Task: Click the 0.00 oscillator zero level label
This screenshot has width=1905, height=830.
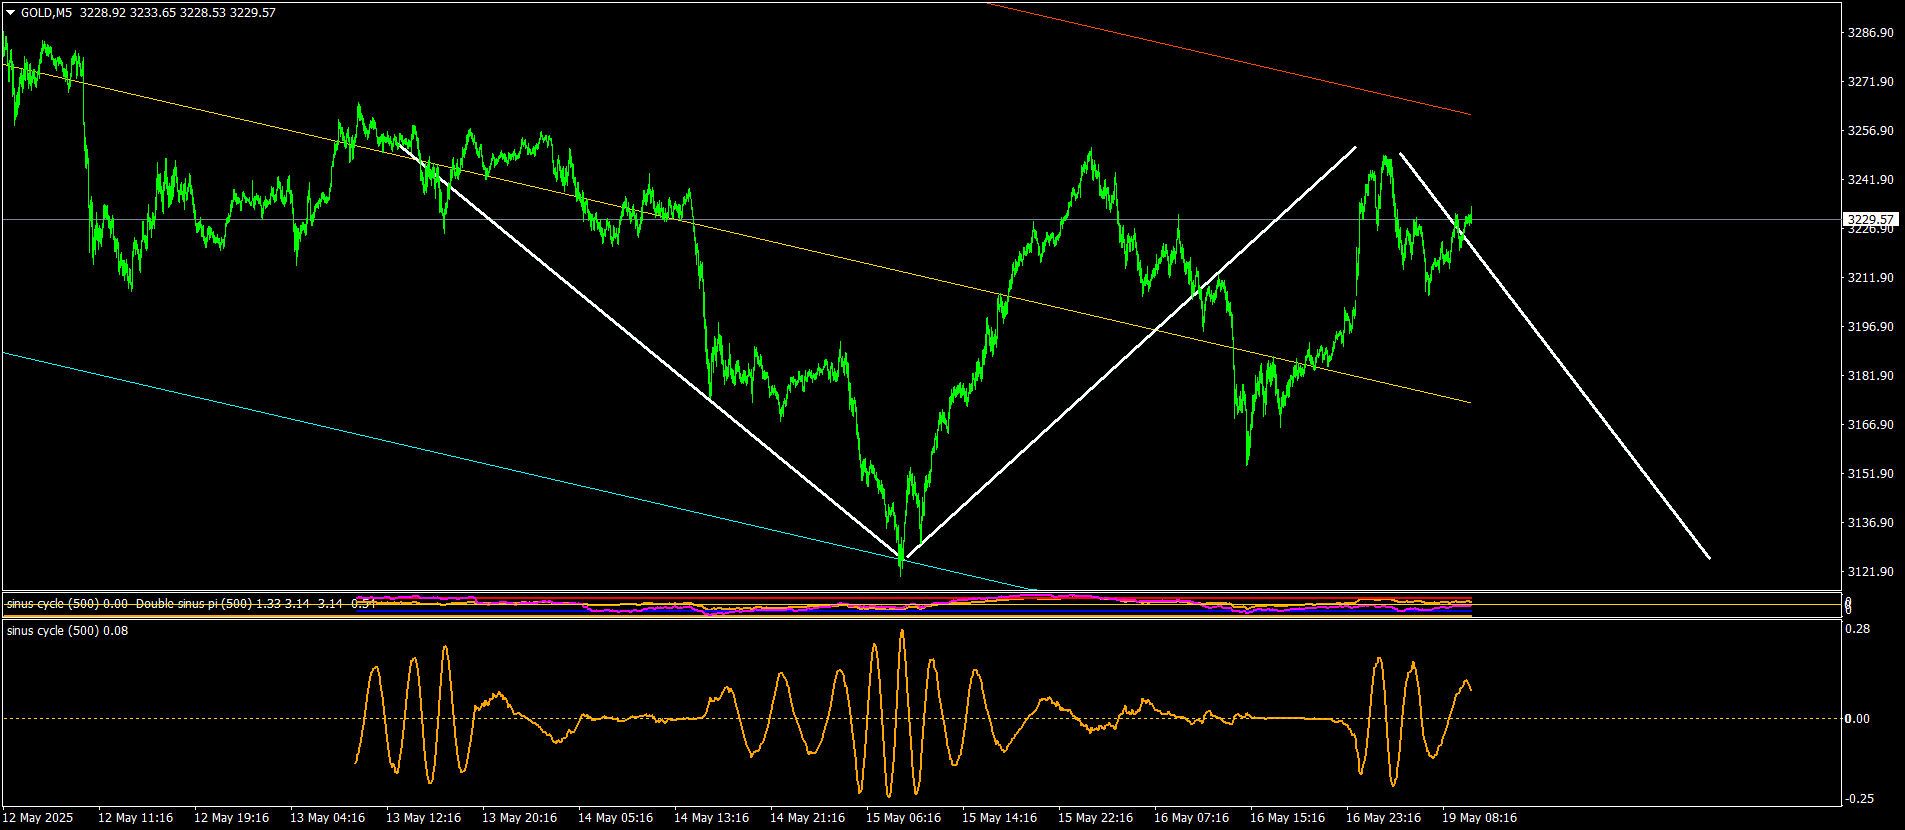Action: click(1858, 719)
